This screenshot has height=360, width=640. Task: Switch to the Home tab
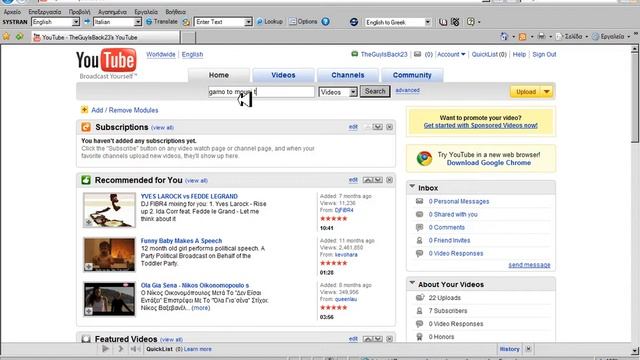pyautogui.click(x=219, y=75)
